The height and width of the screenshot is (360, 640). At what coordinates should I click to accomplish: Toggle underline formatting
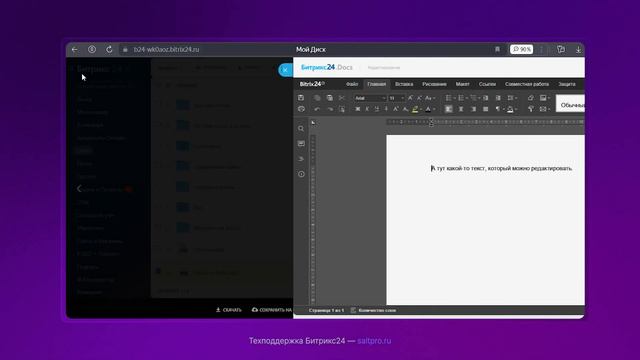pos(376,109)
